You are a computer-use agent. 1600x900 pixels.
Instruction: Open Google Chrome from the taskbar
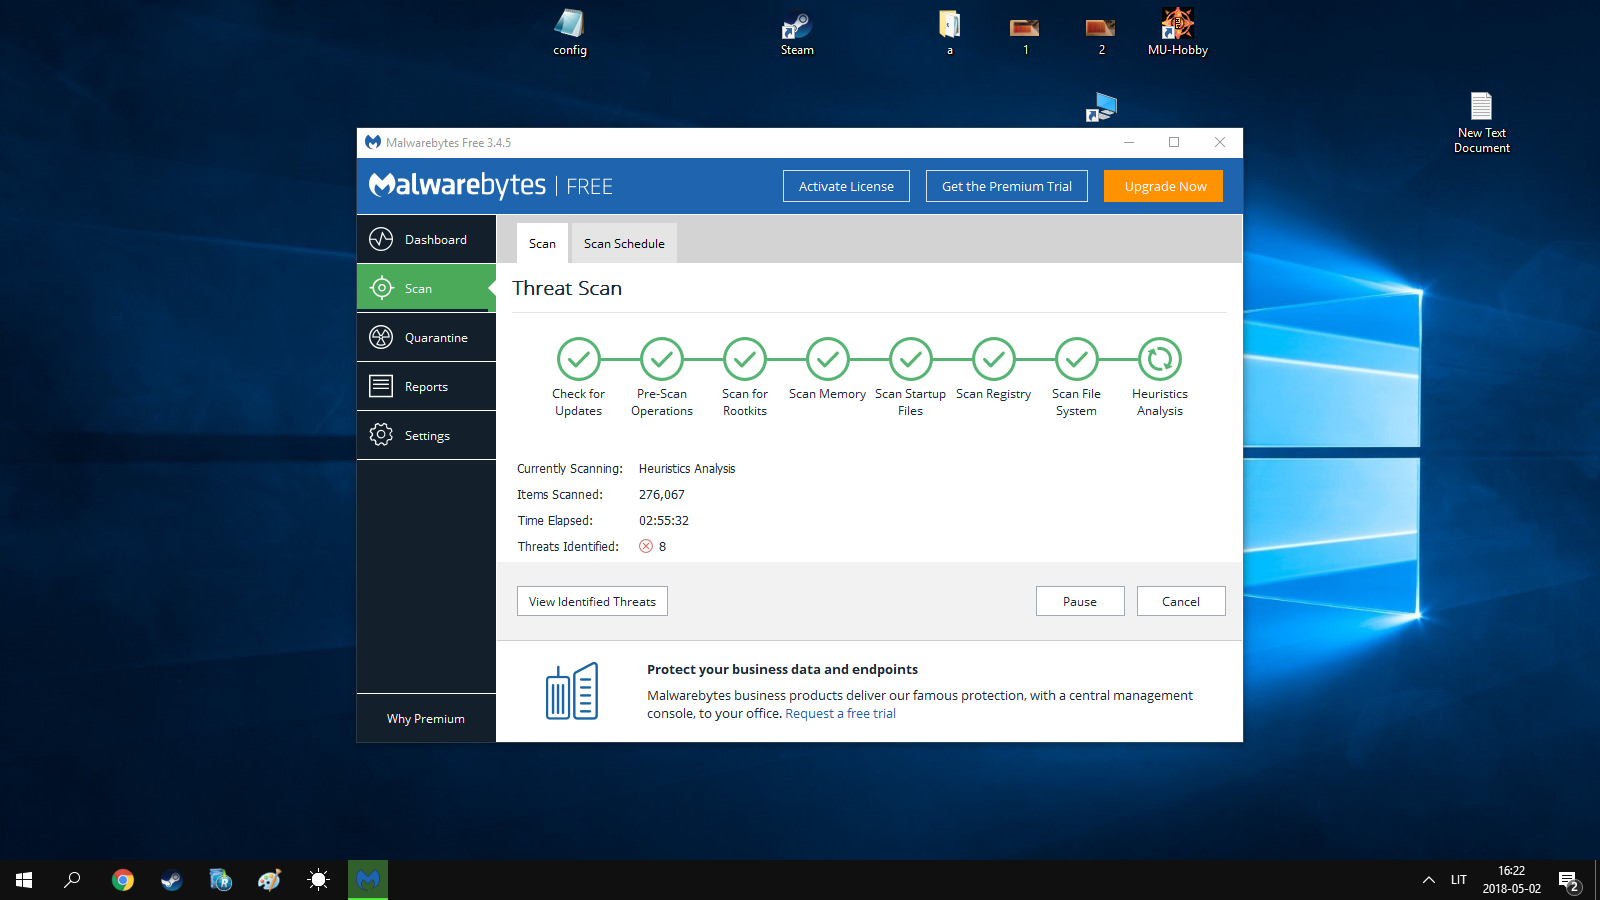click(x=123, y=880)
